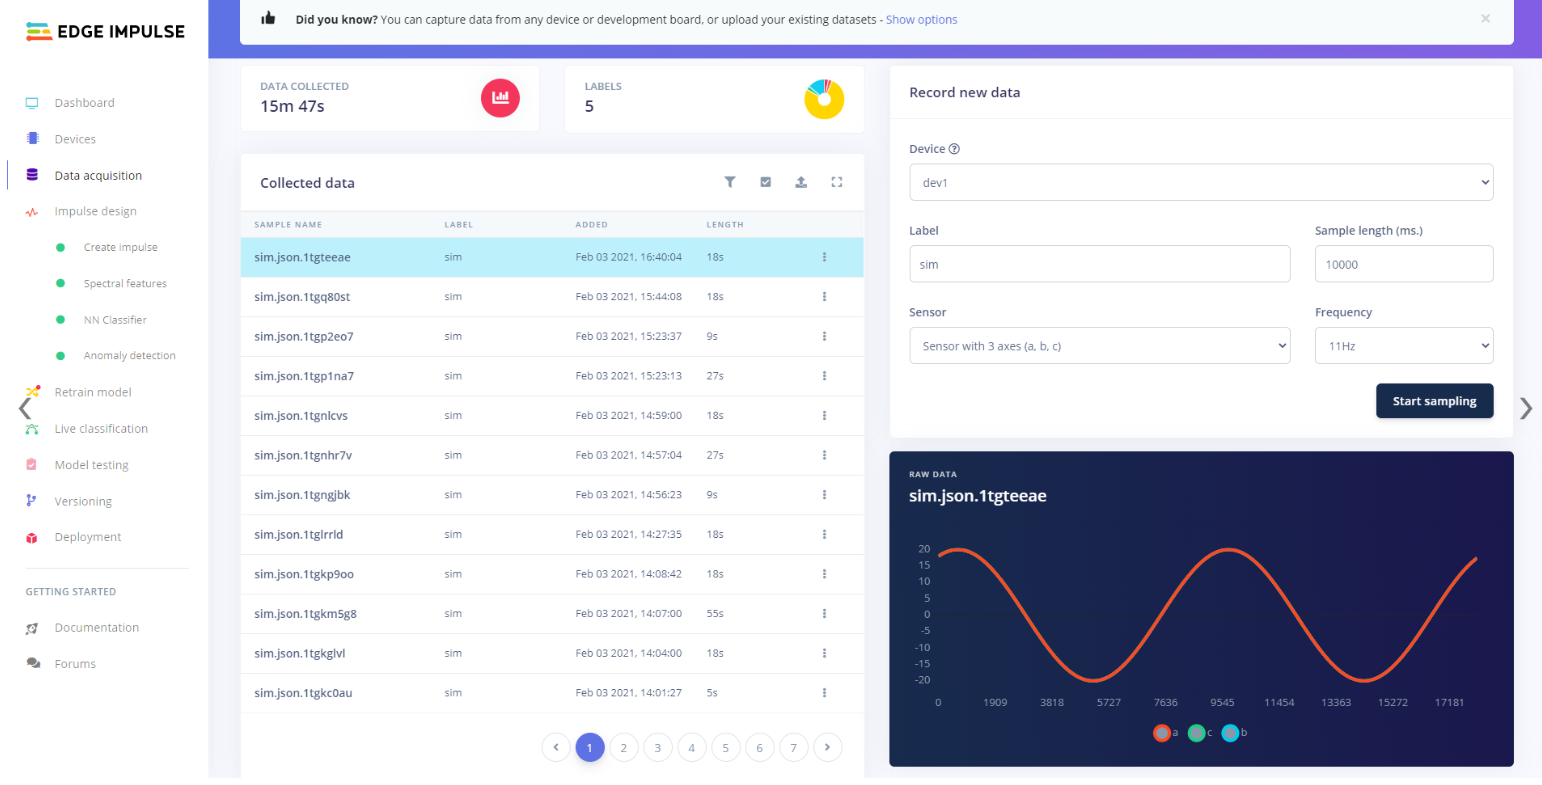The image size is (1542, 785).
Task: Upload existing data via the upload icon
Action: [x=801, y=182]
